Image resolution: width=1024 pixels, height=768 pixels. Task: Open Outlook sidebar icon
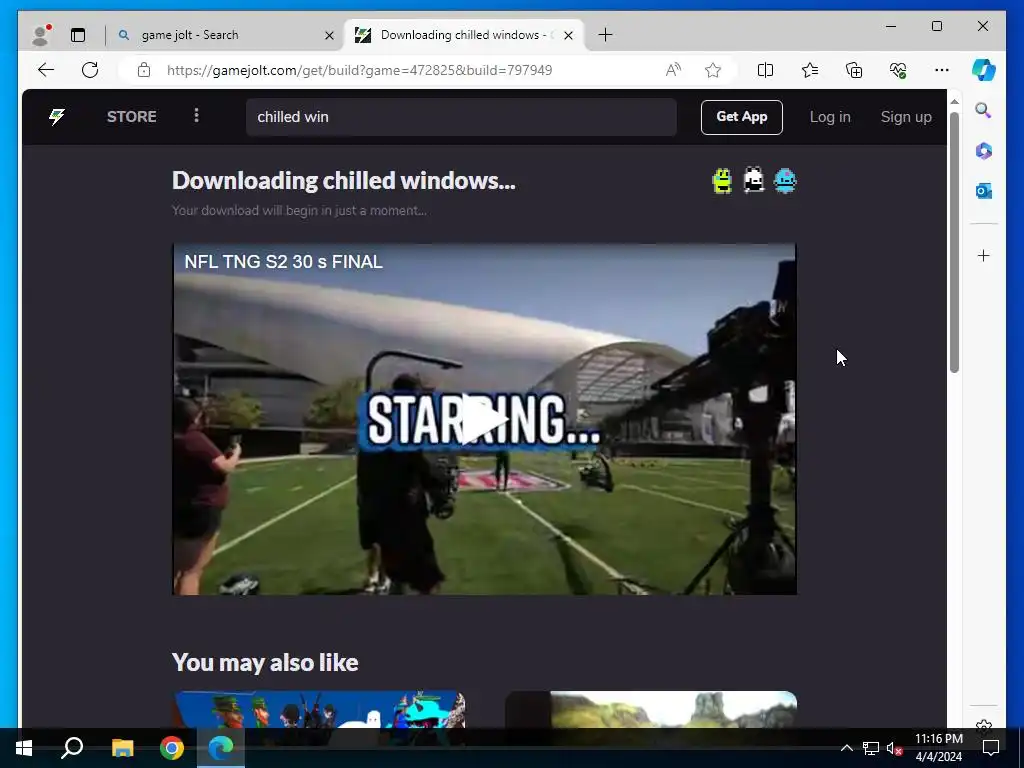984,191
